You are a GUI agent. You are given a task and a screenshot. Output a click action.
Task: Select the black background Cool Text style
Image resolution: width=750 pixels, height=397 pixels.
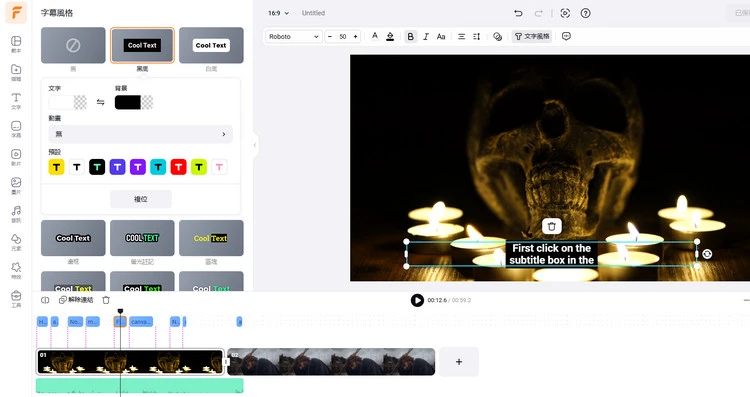[142, 45]
